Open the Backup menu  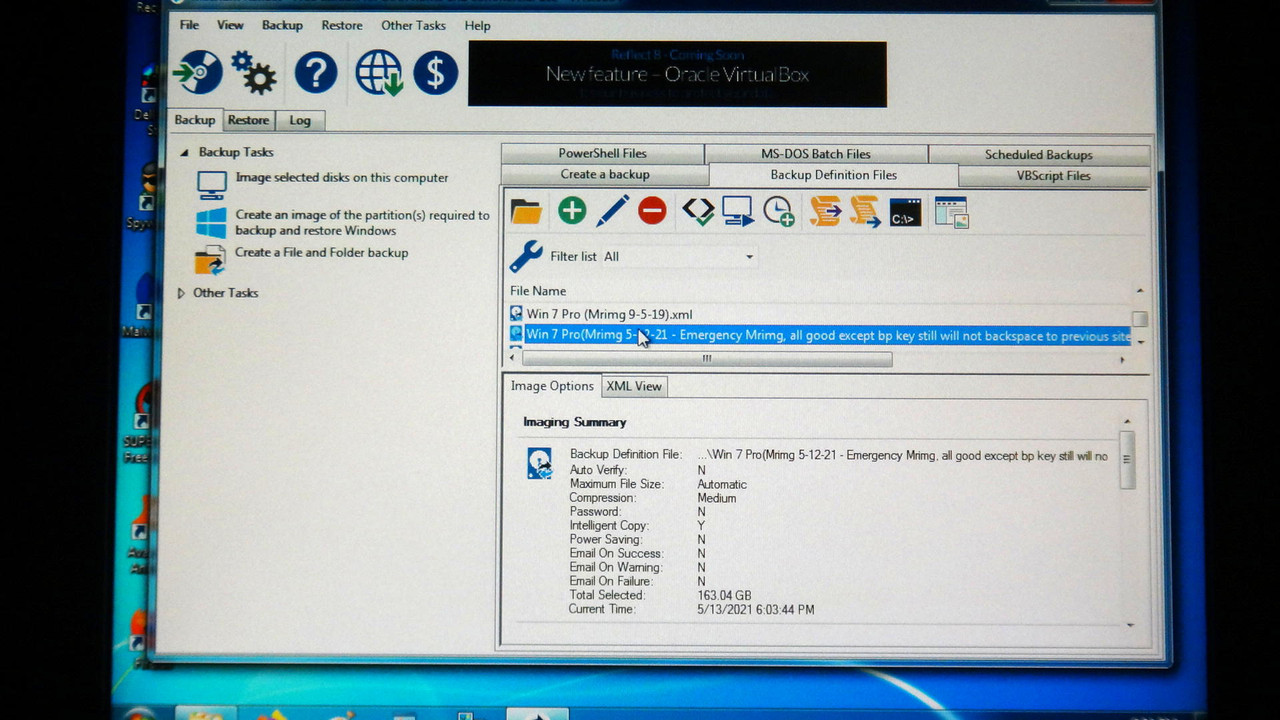(x=282, y=25)
